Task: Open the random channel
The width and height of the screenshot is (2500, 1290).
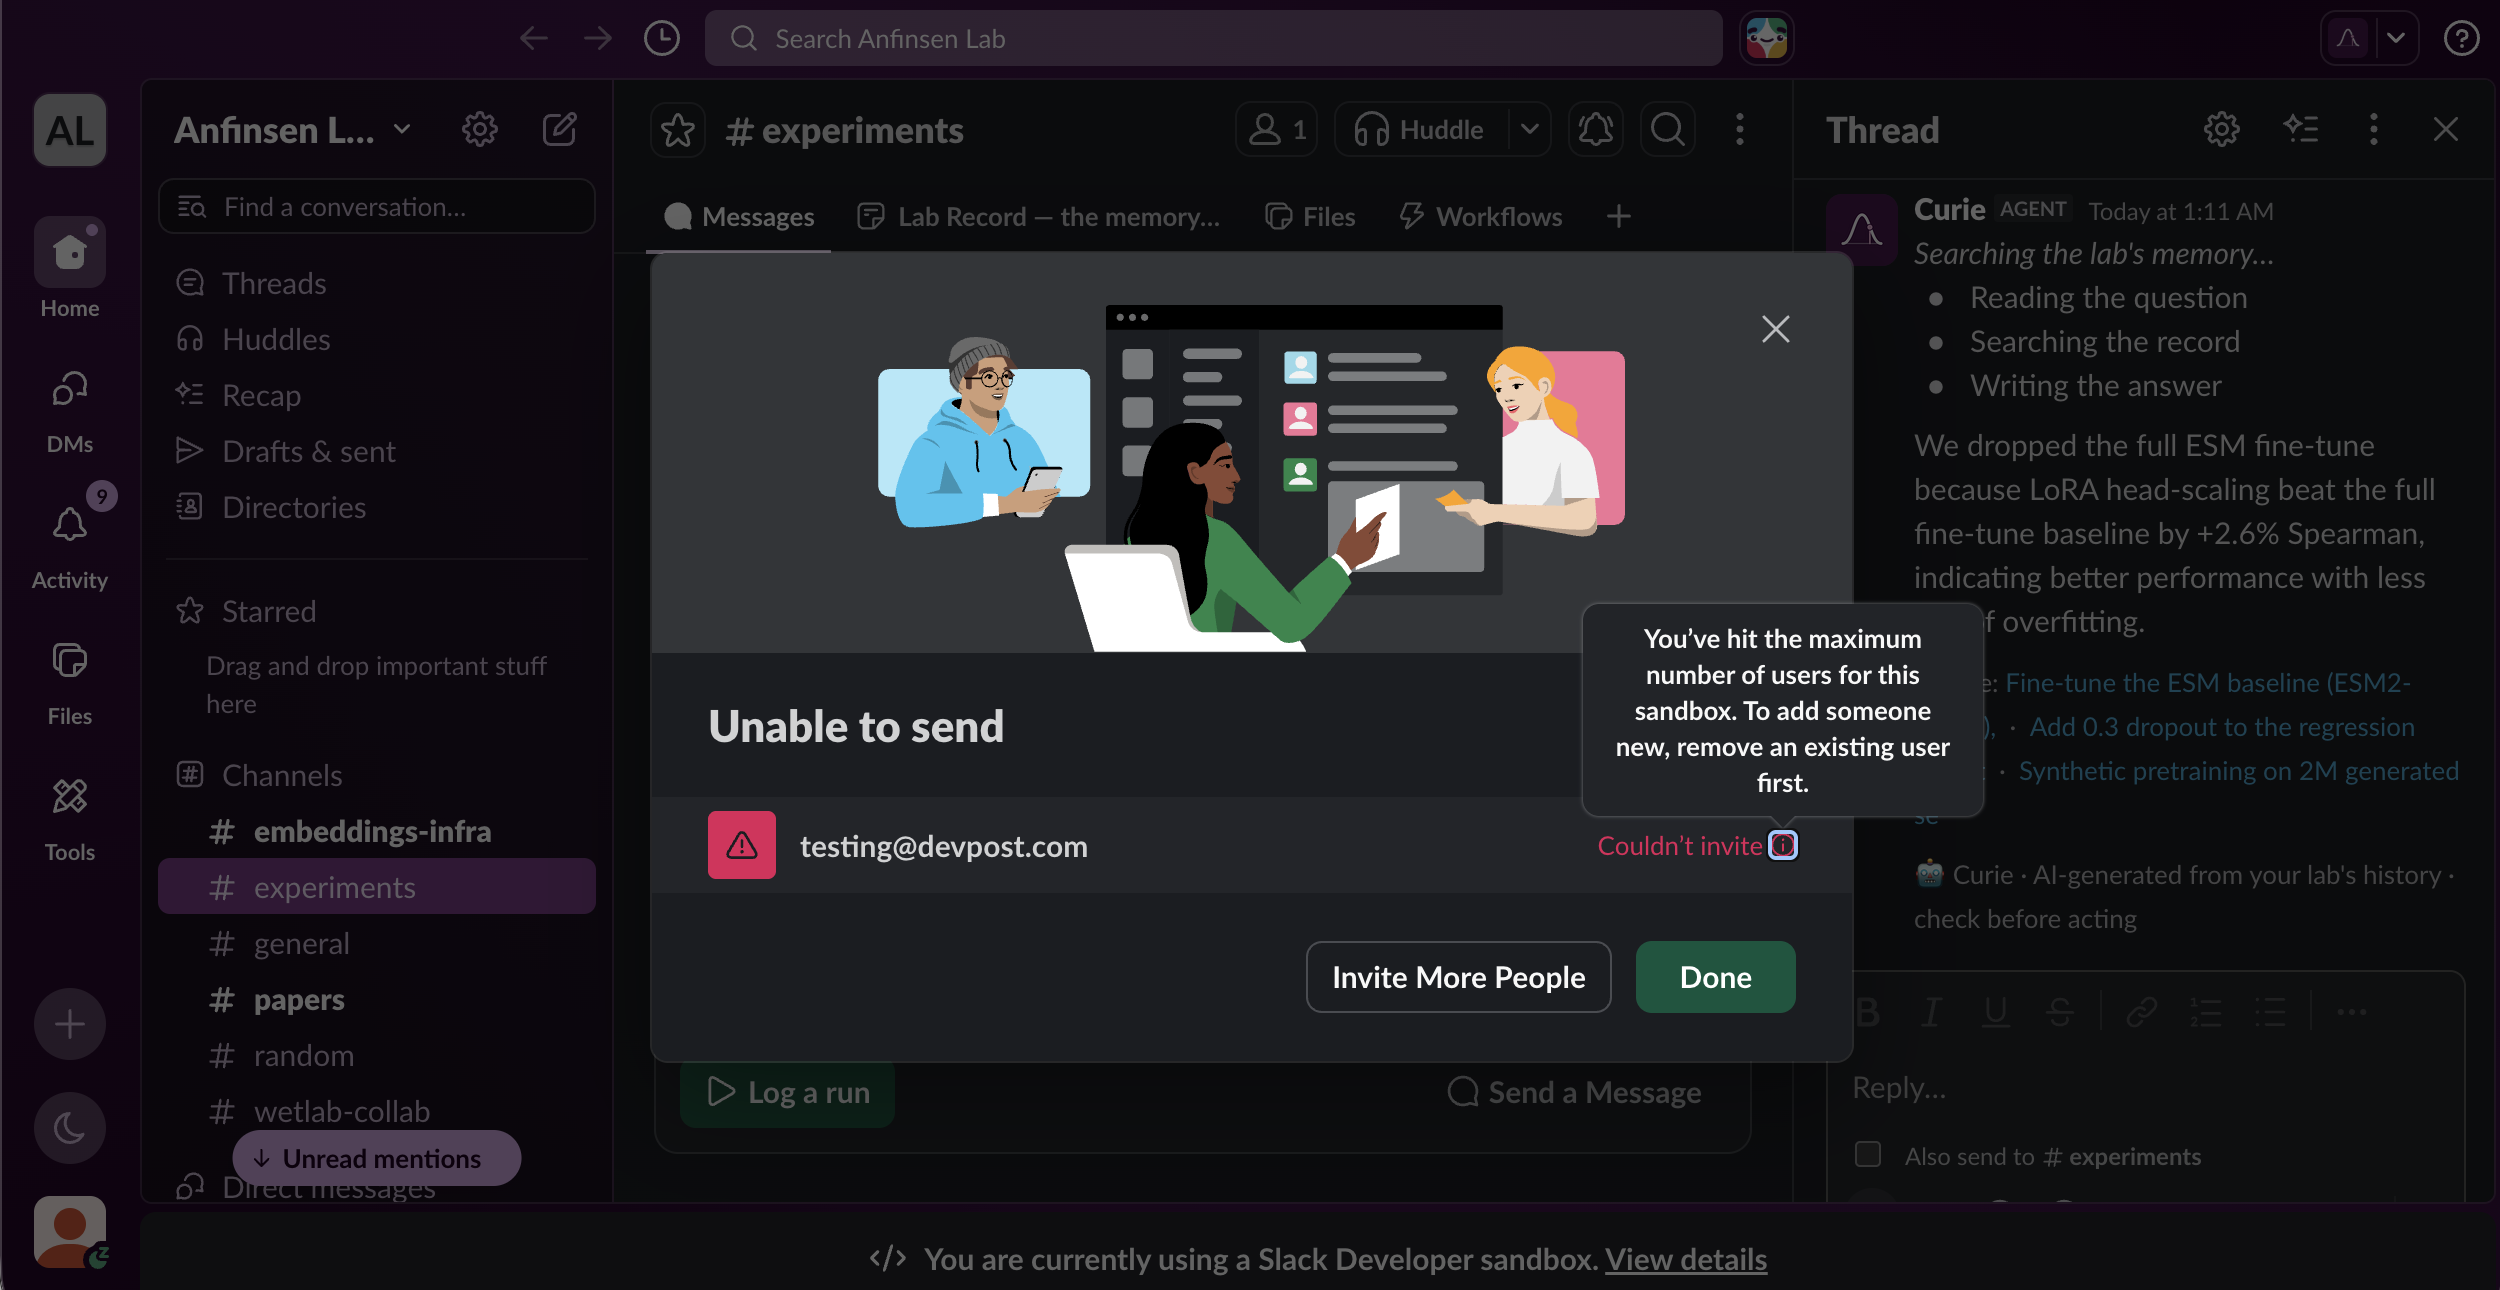Action: tap(377, 1055)
